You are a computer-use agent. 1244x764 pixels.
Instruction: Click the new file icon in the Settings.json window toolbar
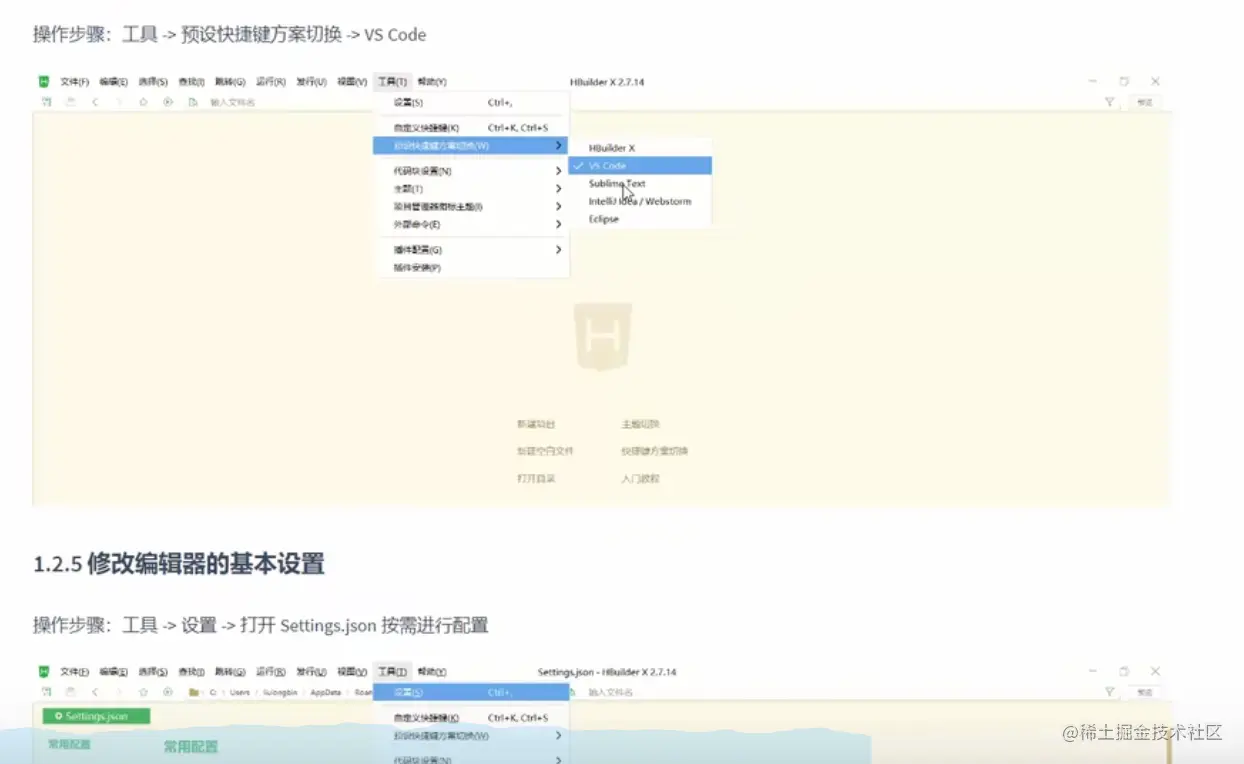pyautogui.click(x=45, y=692)
